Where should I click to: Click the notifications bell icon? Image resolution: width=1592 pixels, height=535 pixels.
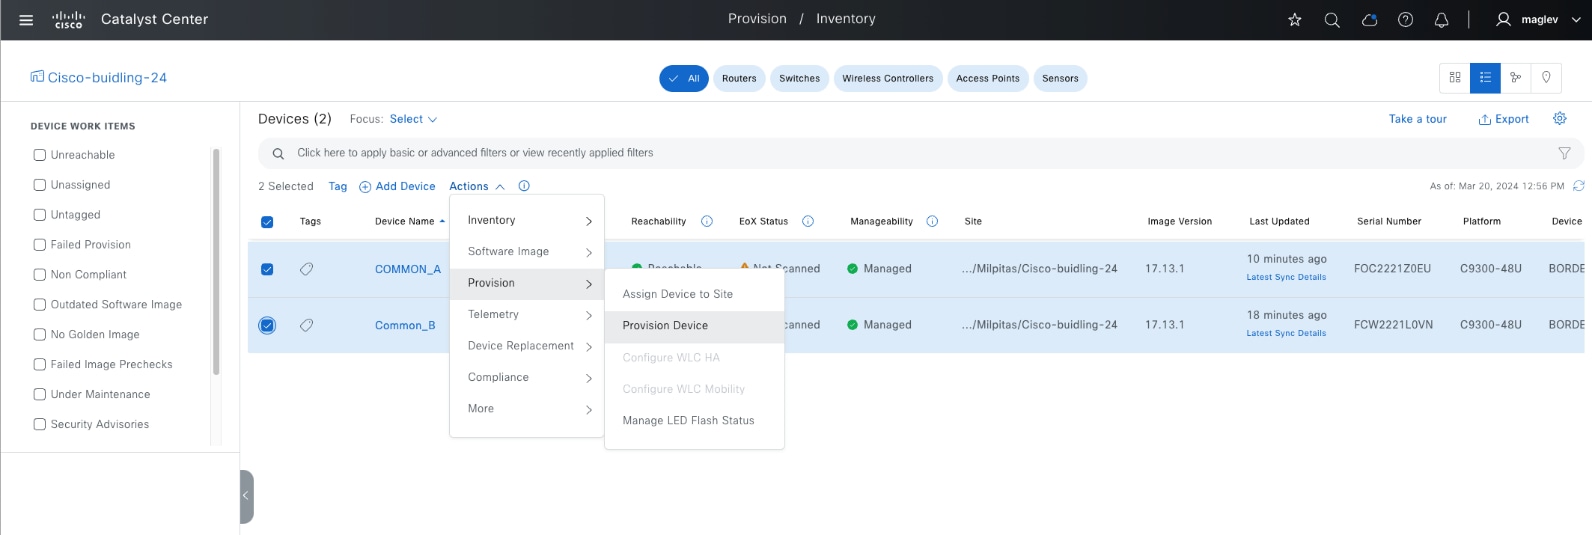(x=1441, y=20)
